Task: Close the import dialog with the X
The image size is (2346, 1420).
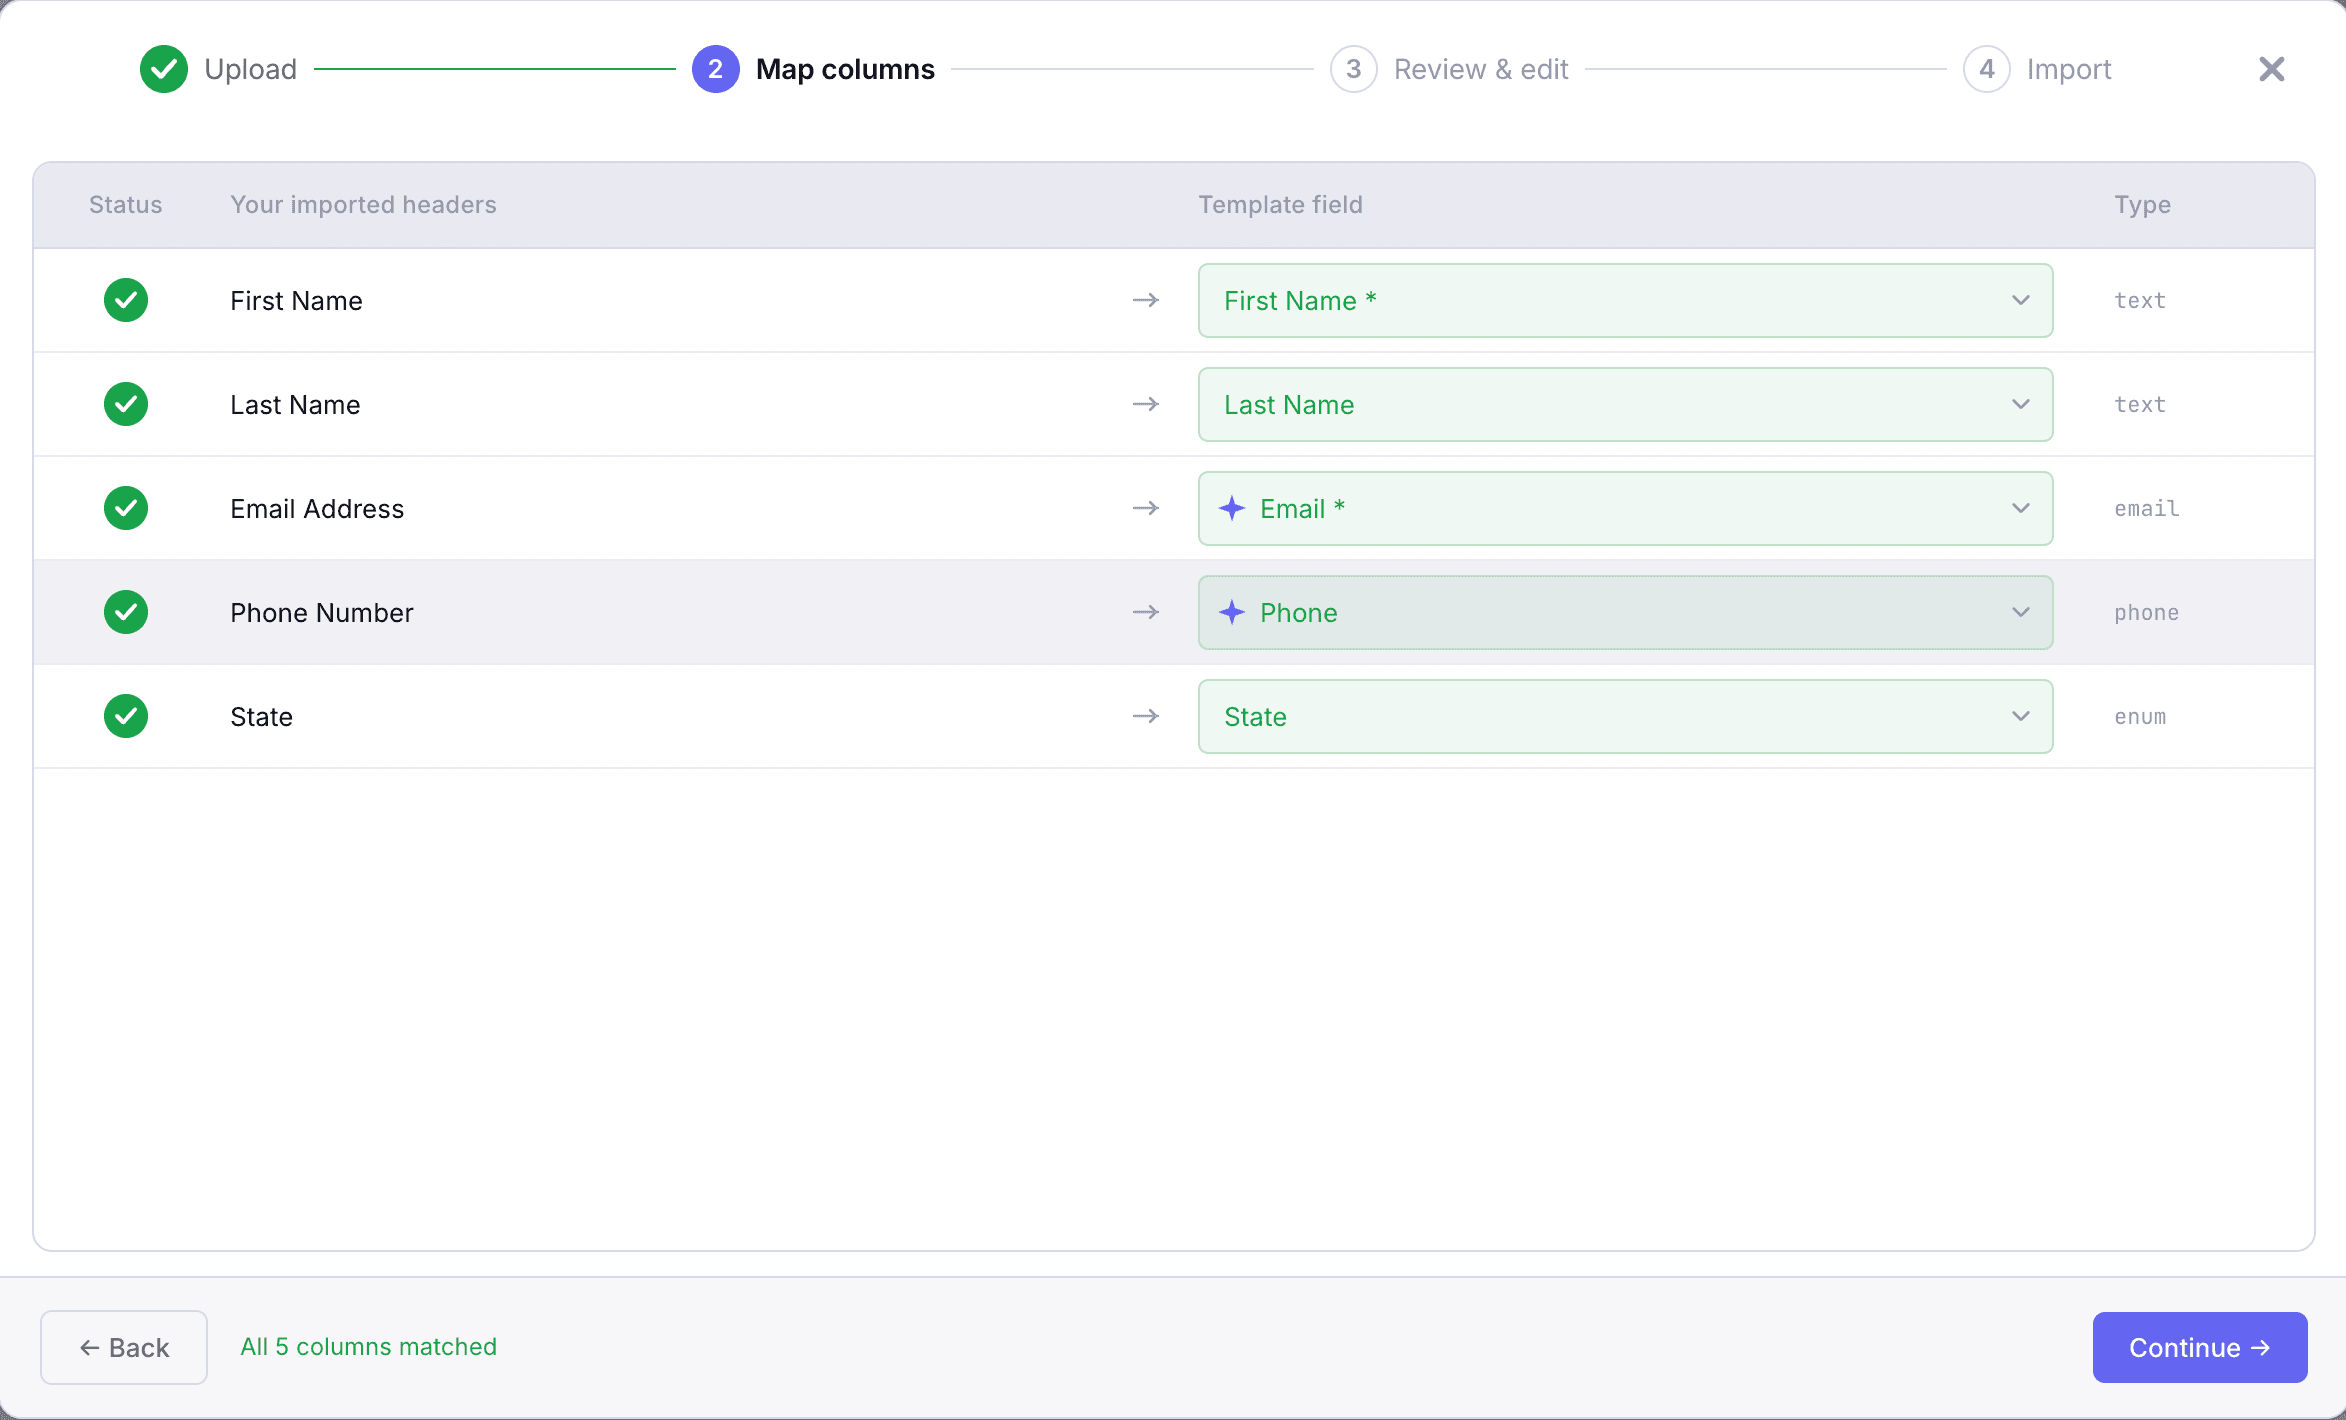Action: [x=2272, y=69]
